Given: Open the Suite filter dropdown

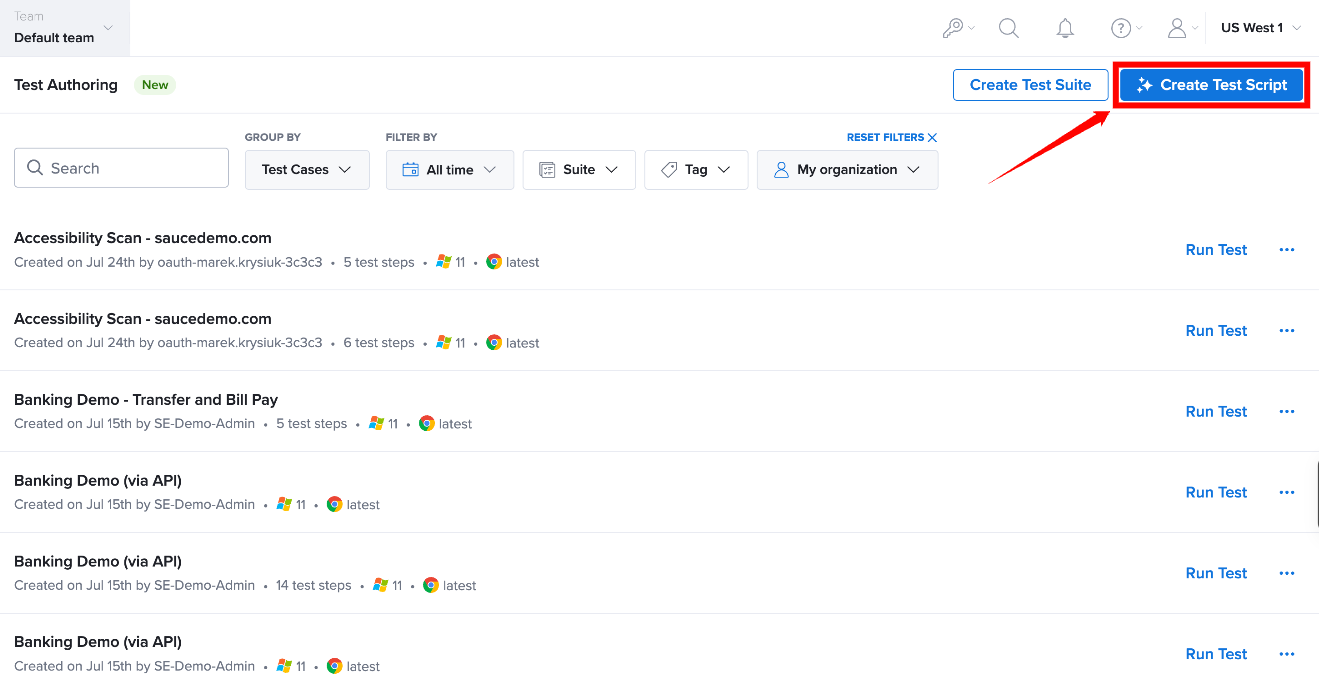Looking at the screenshot, I should [x=579, y=170].
